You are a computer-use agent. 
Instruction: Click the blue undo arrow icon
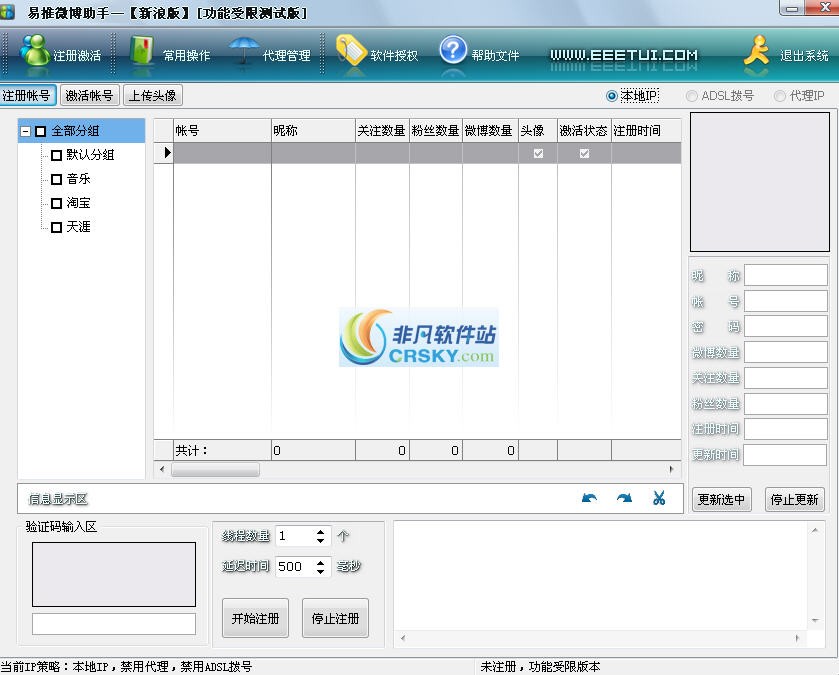(x=591, y=498)
